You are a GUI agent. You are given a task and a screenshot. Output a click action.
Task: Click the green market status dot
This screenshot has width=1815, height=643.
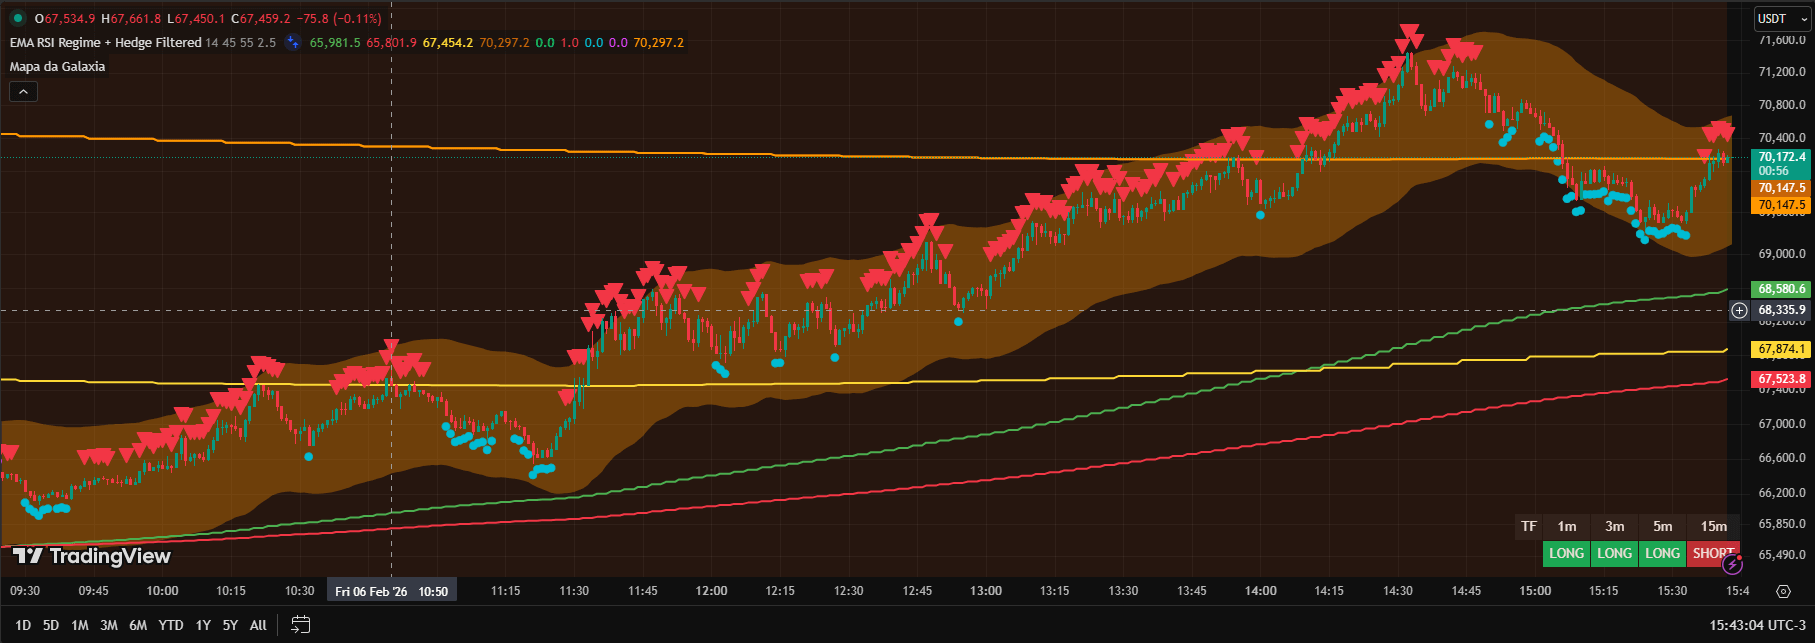click(17, 19)
